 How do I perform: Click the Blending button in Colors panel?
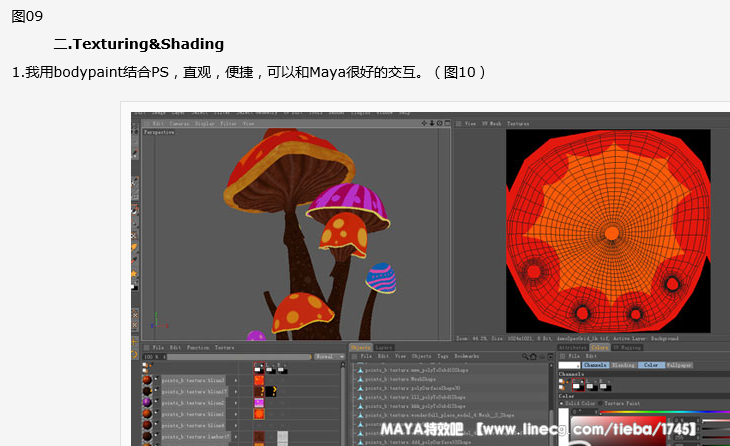[x=623, y=365]
